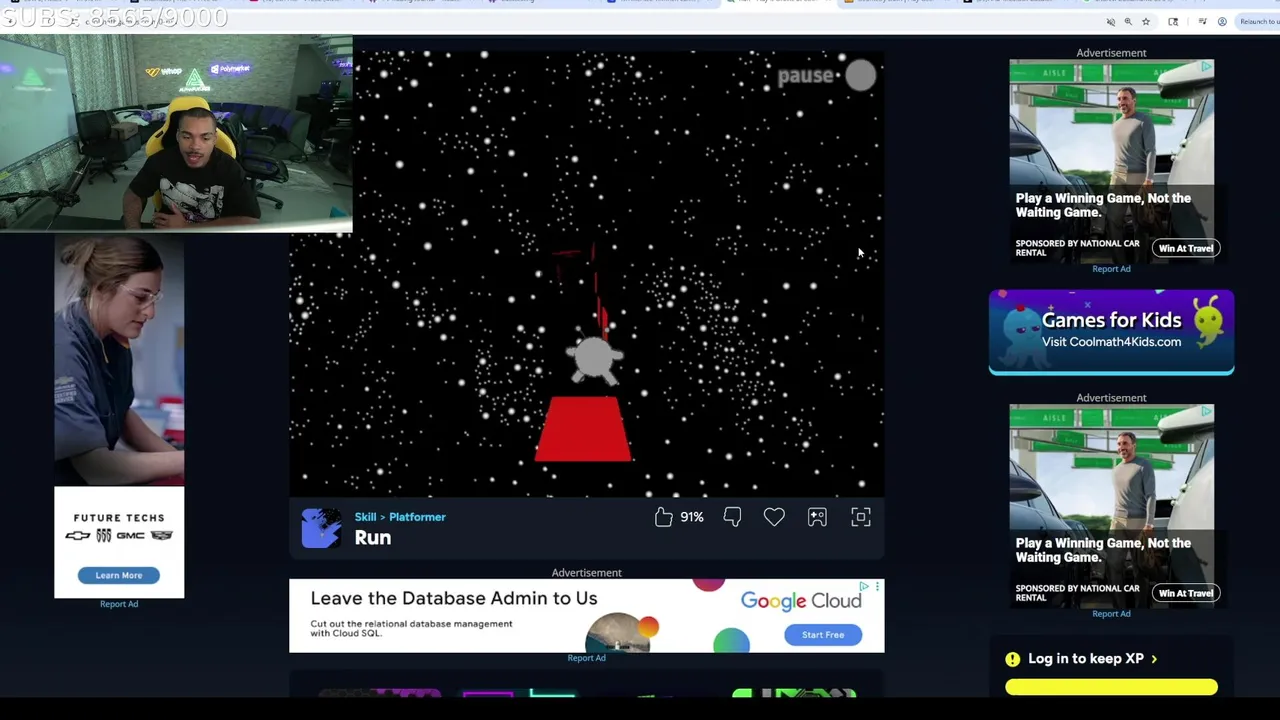The width and height of the screenshot is (1280, 720).
Task: Click the red platform tile in the game
Action: click(x=584, y=428)
